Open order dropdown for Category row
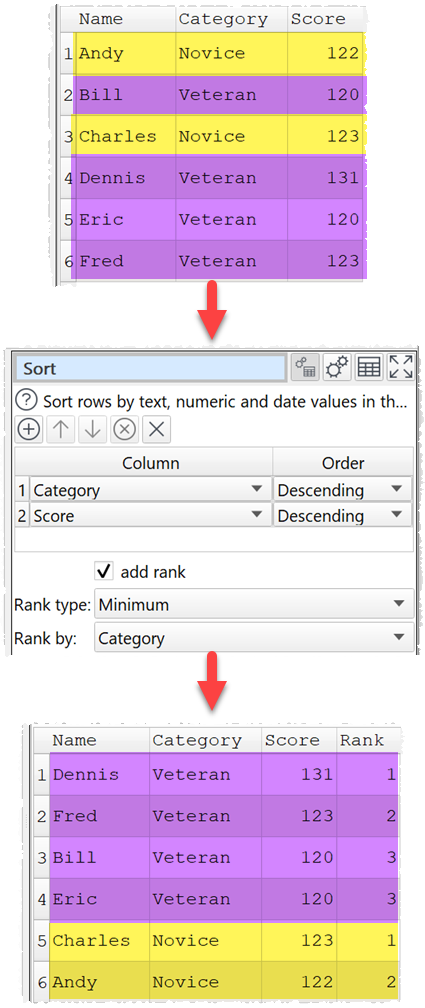Image resolution: width=425 pixels, height=1008 pixels. point(343,490)
